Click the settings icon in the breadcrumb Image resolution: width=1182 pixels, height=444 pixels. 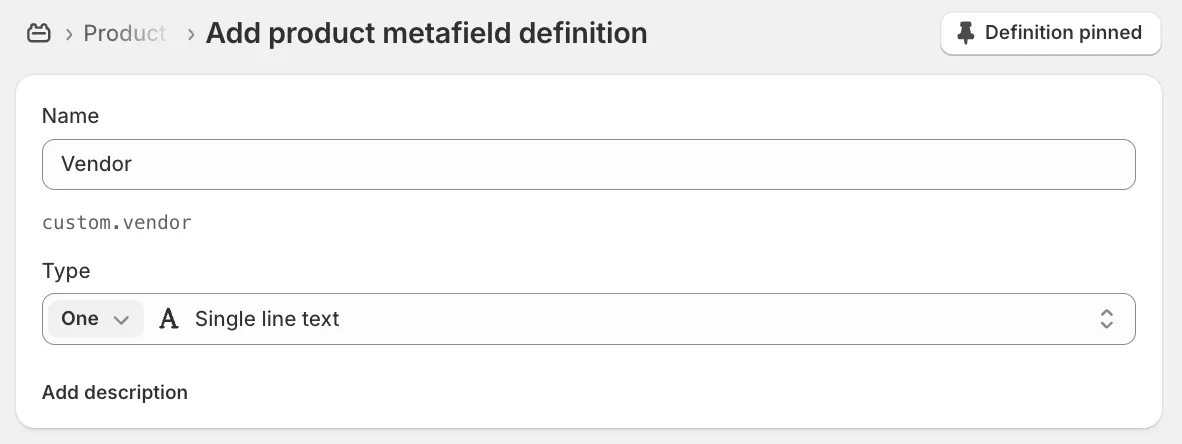pos(38,34)
